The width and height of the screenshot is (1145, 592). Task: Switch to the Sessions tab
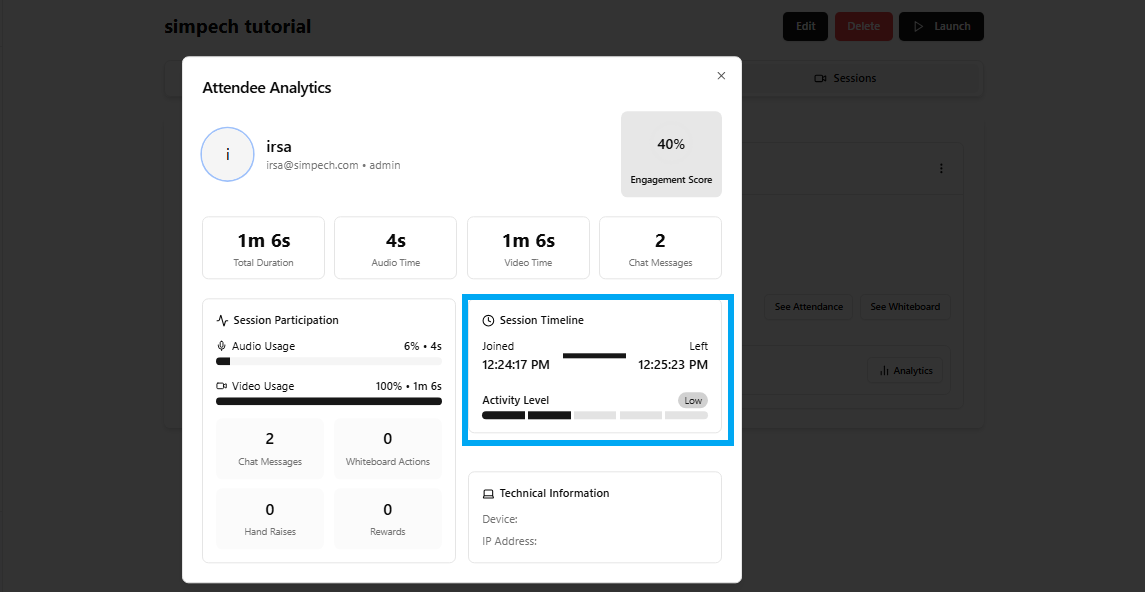point(845,78)
